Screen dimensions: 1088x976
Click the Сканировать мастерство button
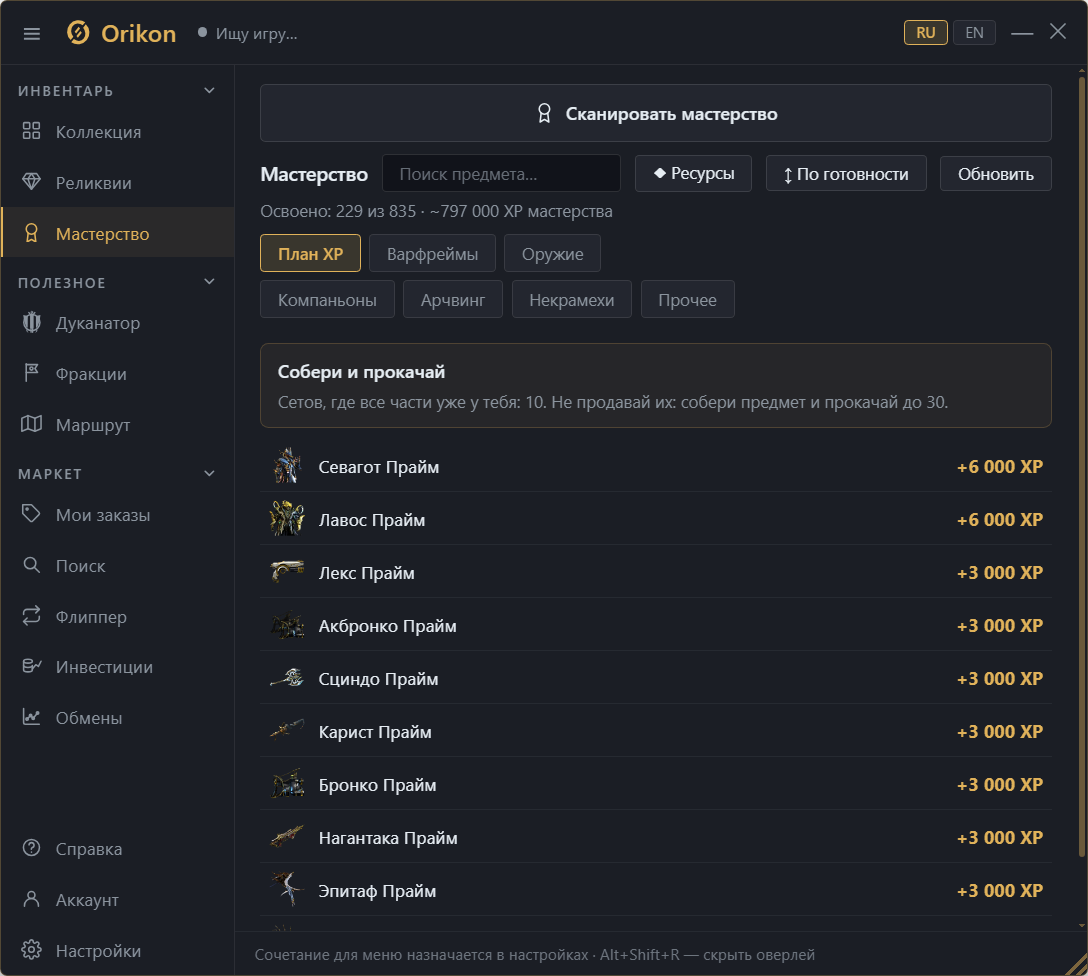(x=656, y=113)
